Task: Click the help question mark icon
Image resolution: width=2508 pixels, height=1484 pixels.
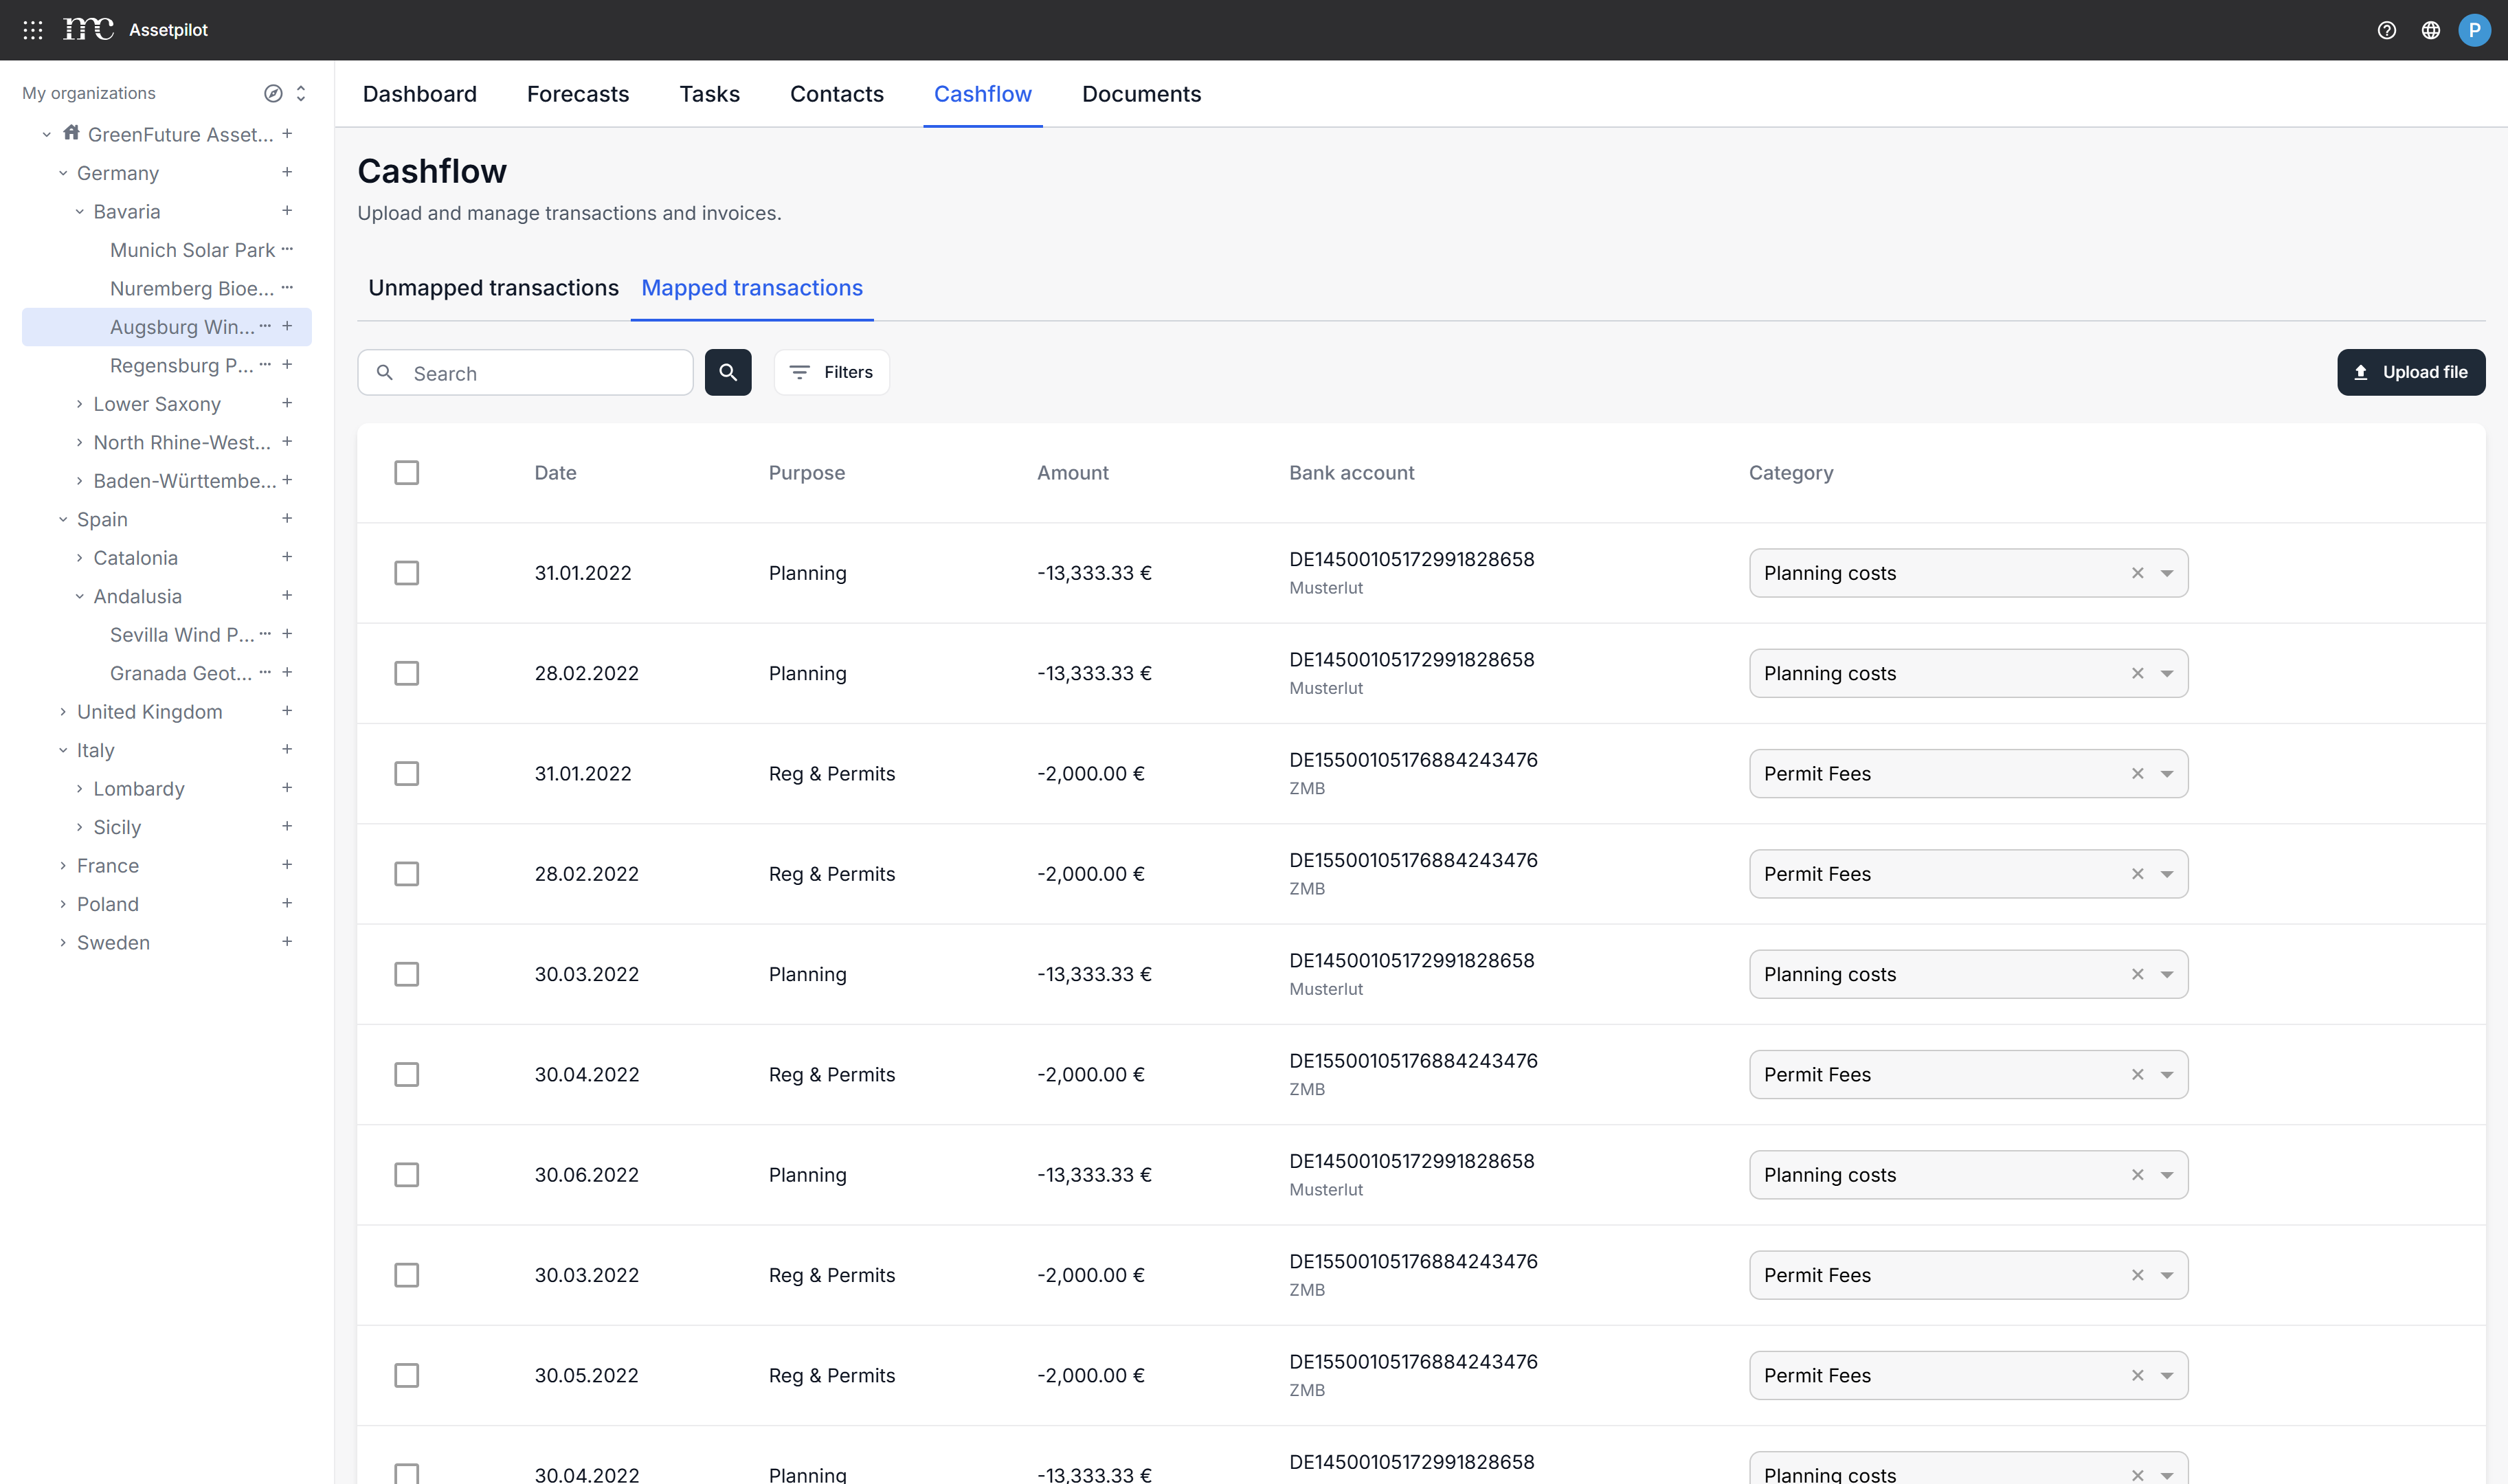Action: coord(2386,30)
